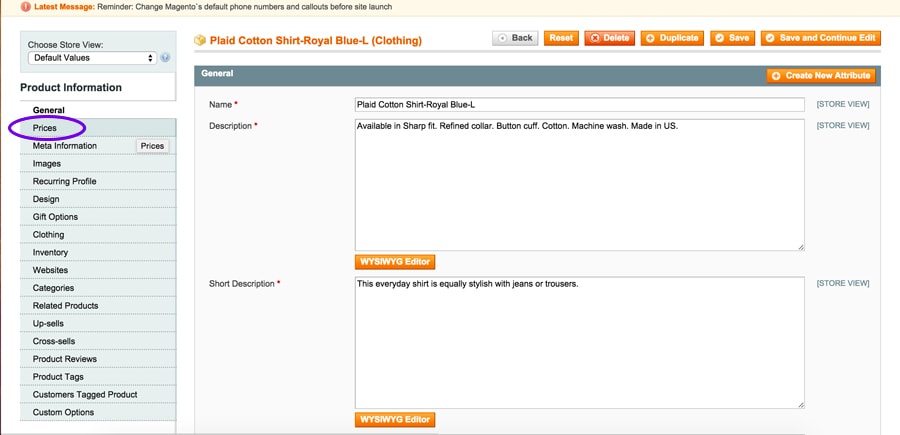Screen dimensions: 900x435
Task: Click into the Name input field
Action: click(580, 104)
